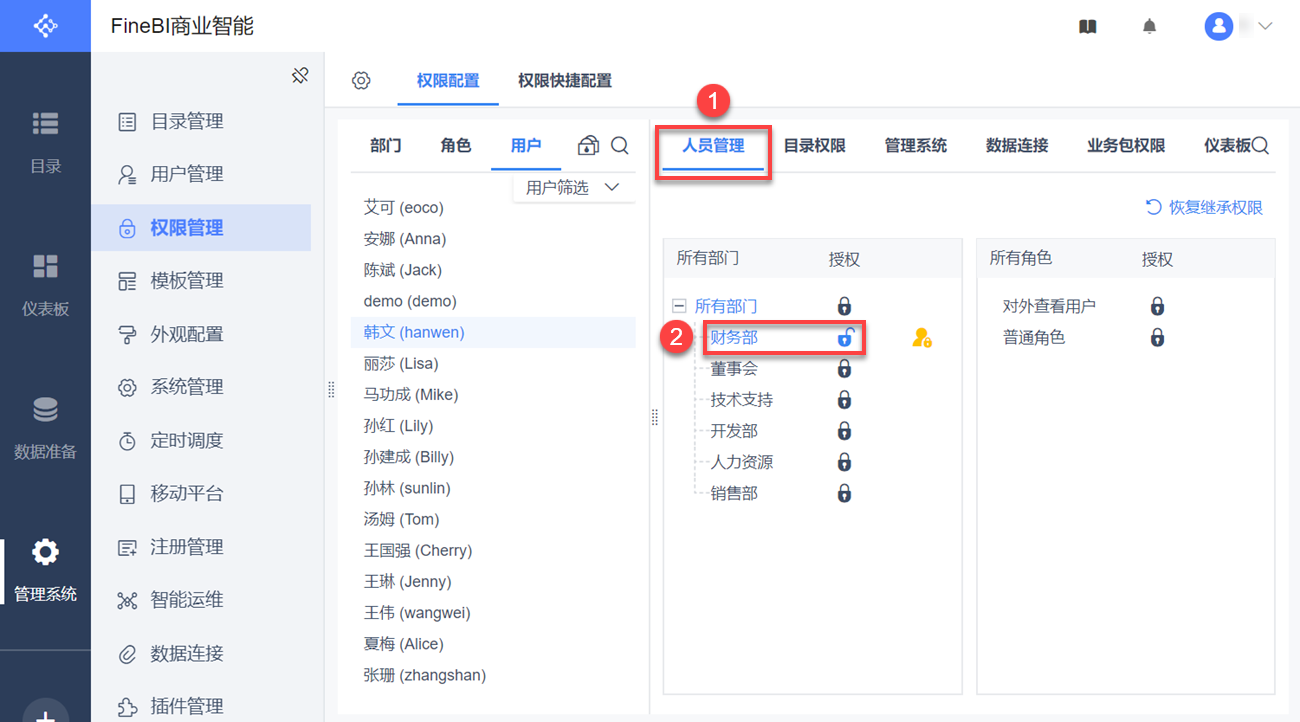Click the search icon beside 仪表板 tab

[1261, 146]
